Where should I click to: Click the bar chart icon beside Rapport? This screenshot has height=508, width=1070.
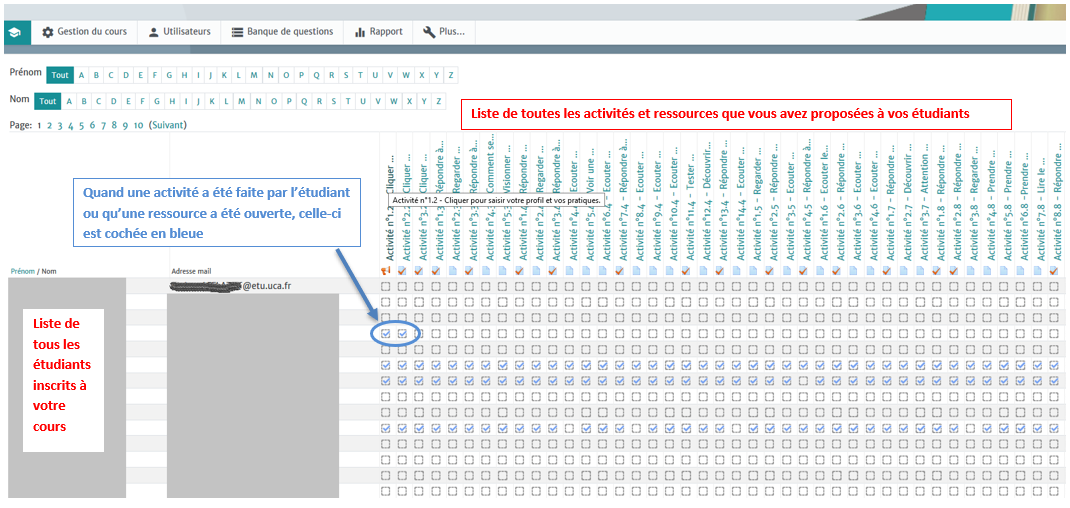point(359,32)
